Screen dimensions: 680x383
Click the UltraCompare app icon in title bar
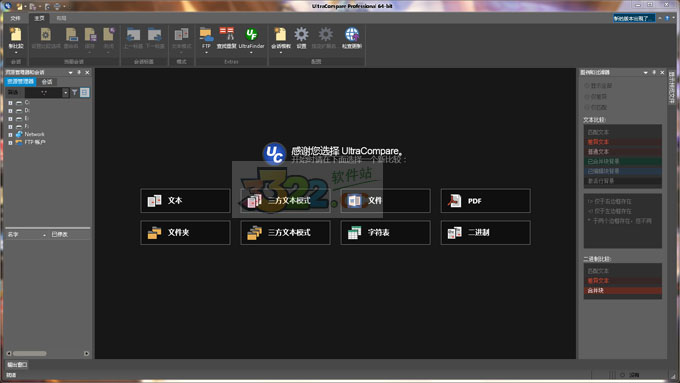click(7, 6)
